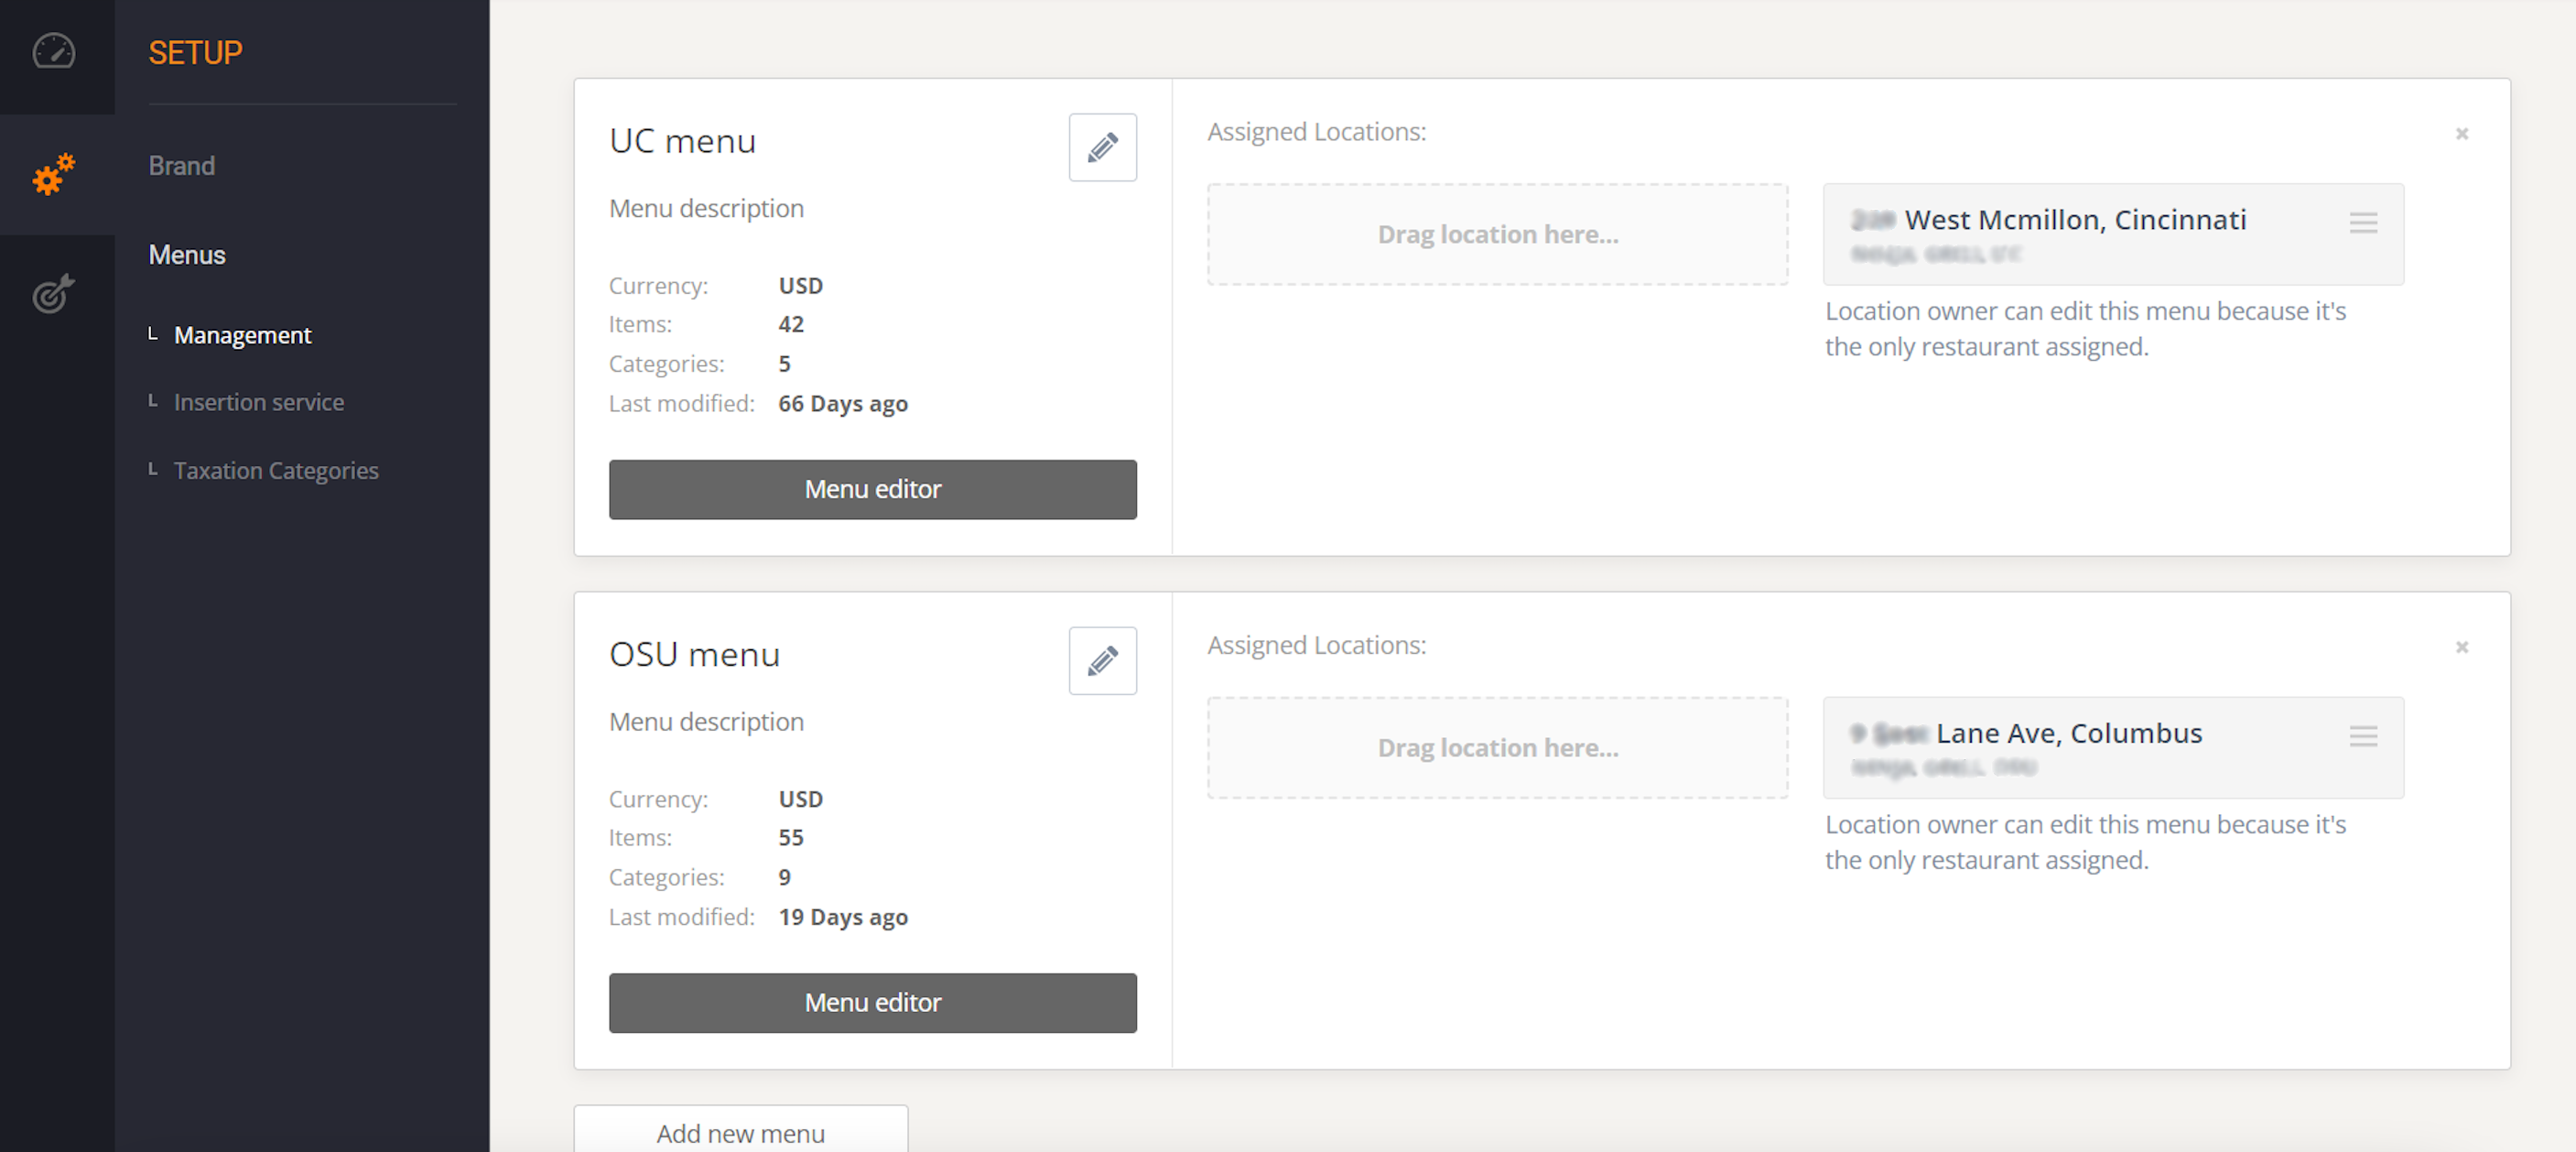Grab West Mcmillon location drag handle
Screen dimensions: 2576x1152
pyautogui.click(x=2363, y=223)
